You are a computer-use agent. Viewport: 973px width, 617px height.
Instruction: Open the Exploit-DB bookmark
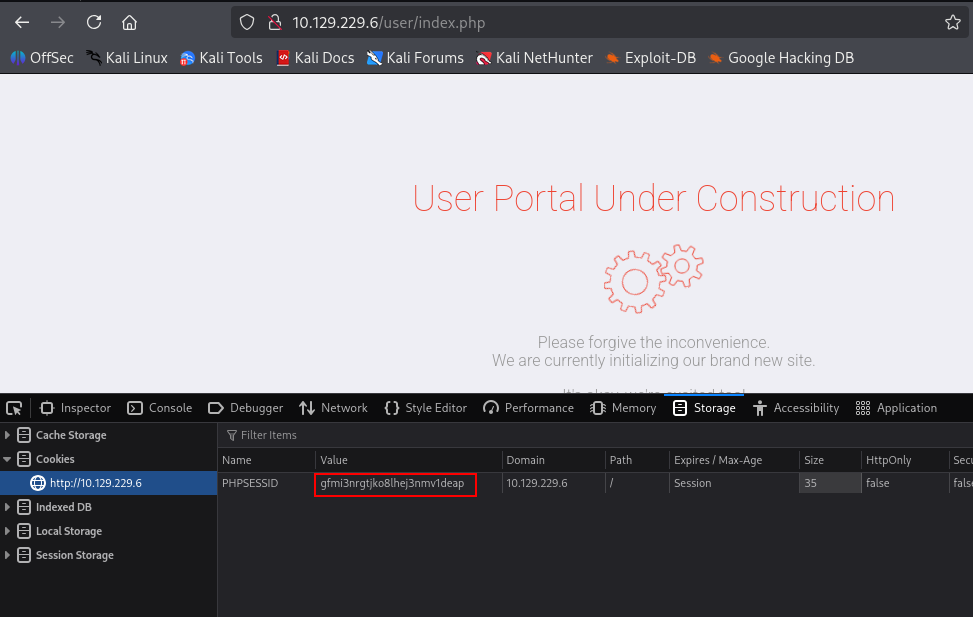coord(650,58)
